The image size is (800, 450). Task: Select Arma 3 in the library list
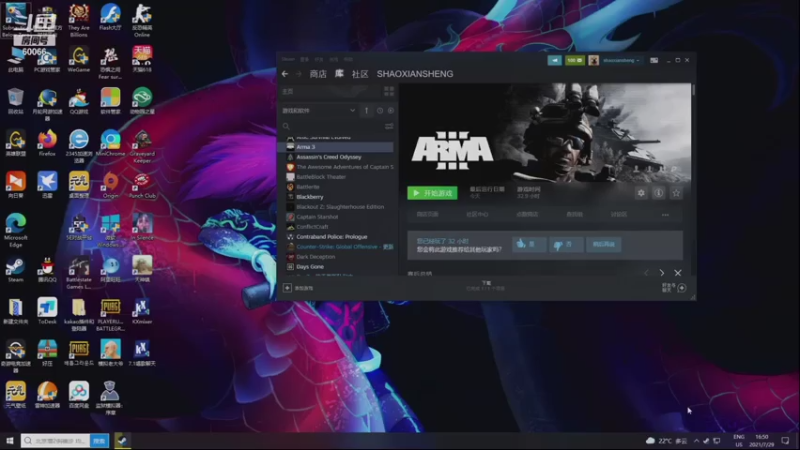point(335,147)
